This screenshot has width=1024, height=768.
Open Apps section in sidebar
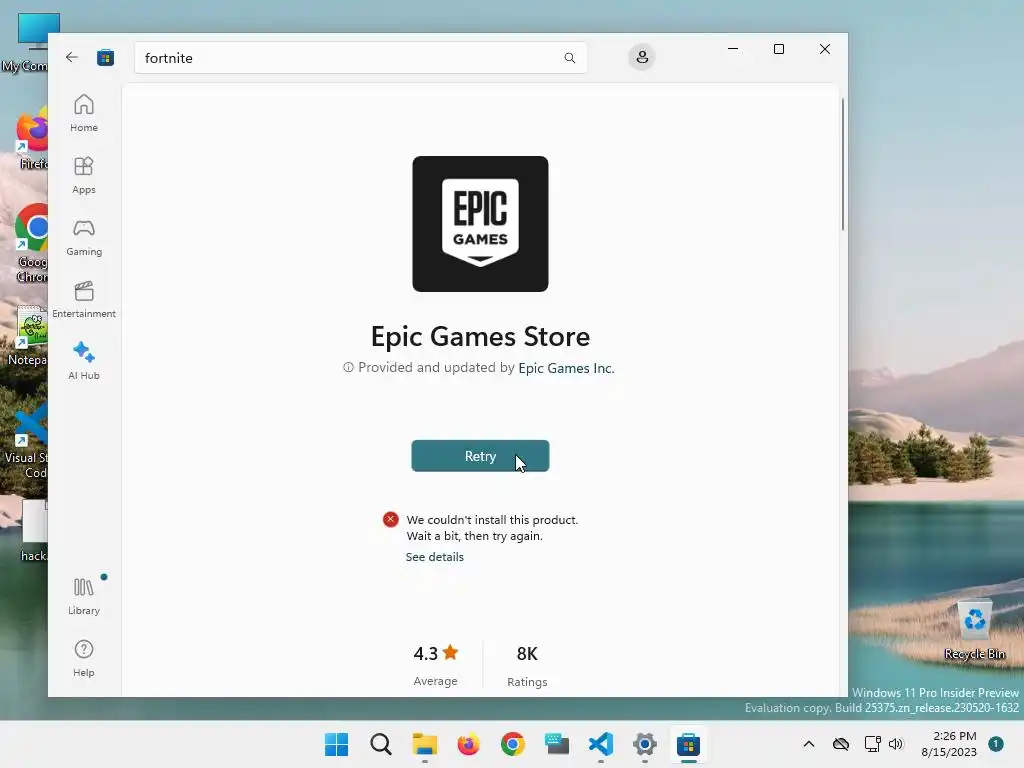(x=84, y=175)
